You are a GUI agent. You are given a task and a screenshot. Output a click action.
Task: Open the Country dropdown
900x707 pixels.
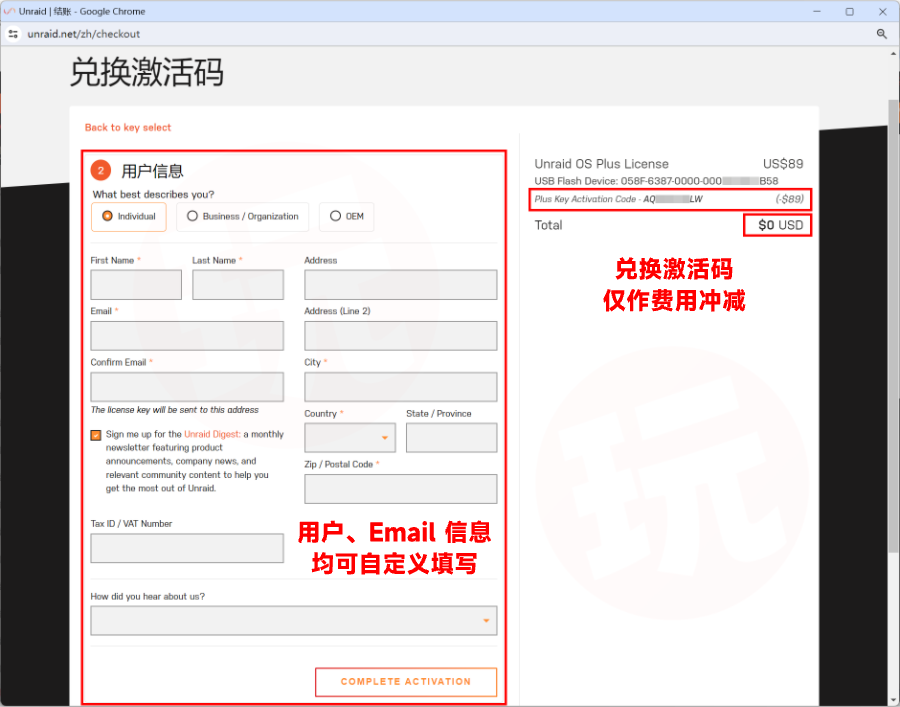[350, 438]
